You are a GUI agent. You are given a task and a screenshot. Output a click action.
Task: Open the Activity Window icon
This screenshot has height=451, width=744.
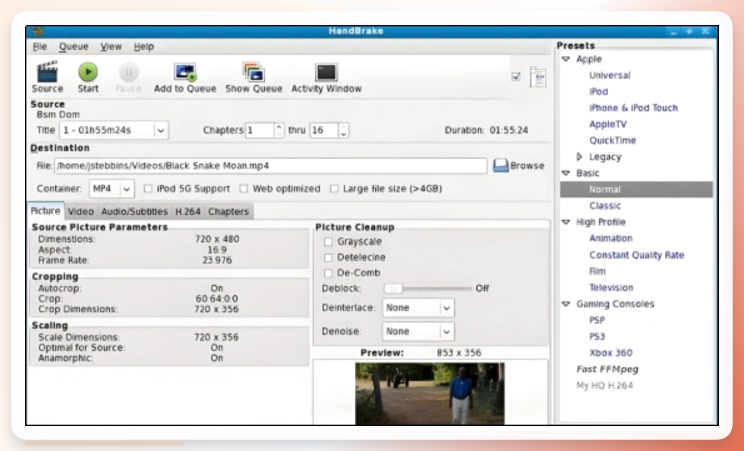click(x=326, y=72)
